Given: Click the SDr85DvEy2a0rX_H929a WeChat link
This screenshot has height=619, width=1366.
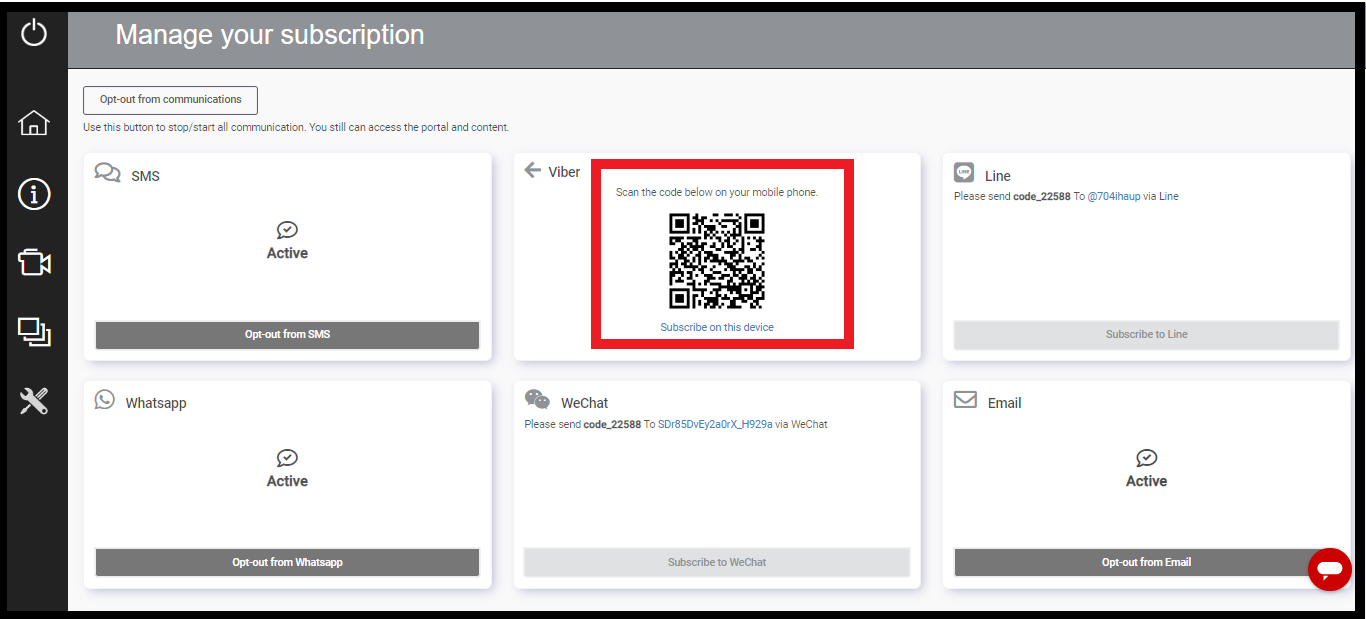Looking at the screenshot, I should (715, 425).
